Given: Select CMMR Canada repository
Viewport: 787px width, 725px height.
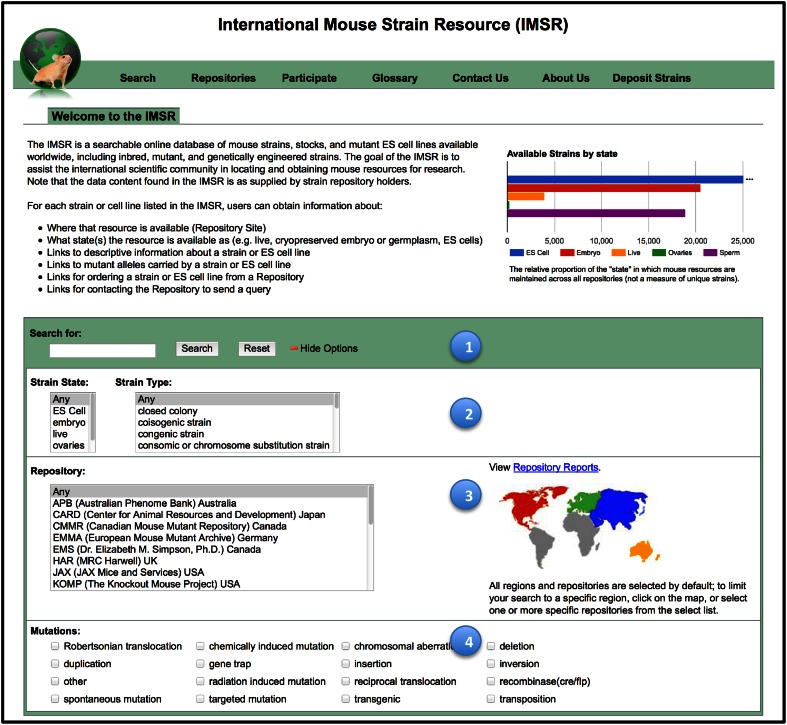Looking at the screenshot, I should (x=209, y=526).
